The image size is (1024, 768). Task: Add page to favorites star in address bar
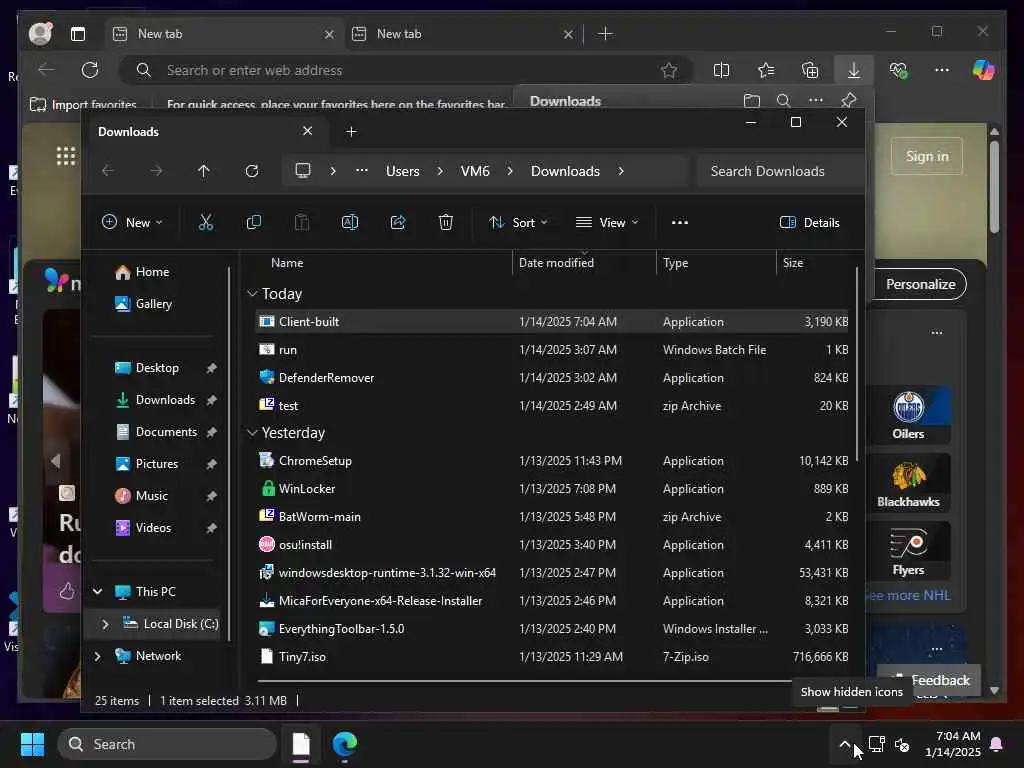[669, 70]
